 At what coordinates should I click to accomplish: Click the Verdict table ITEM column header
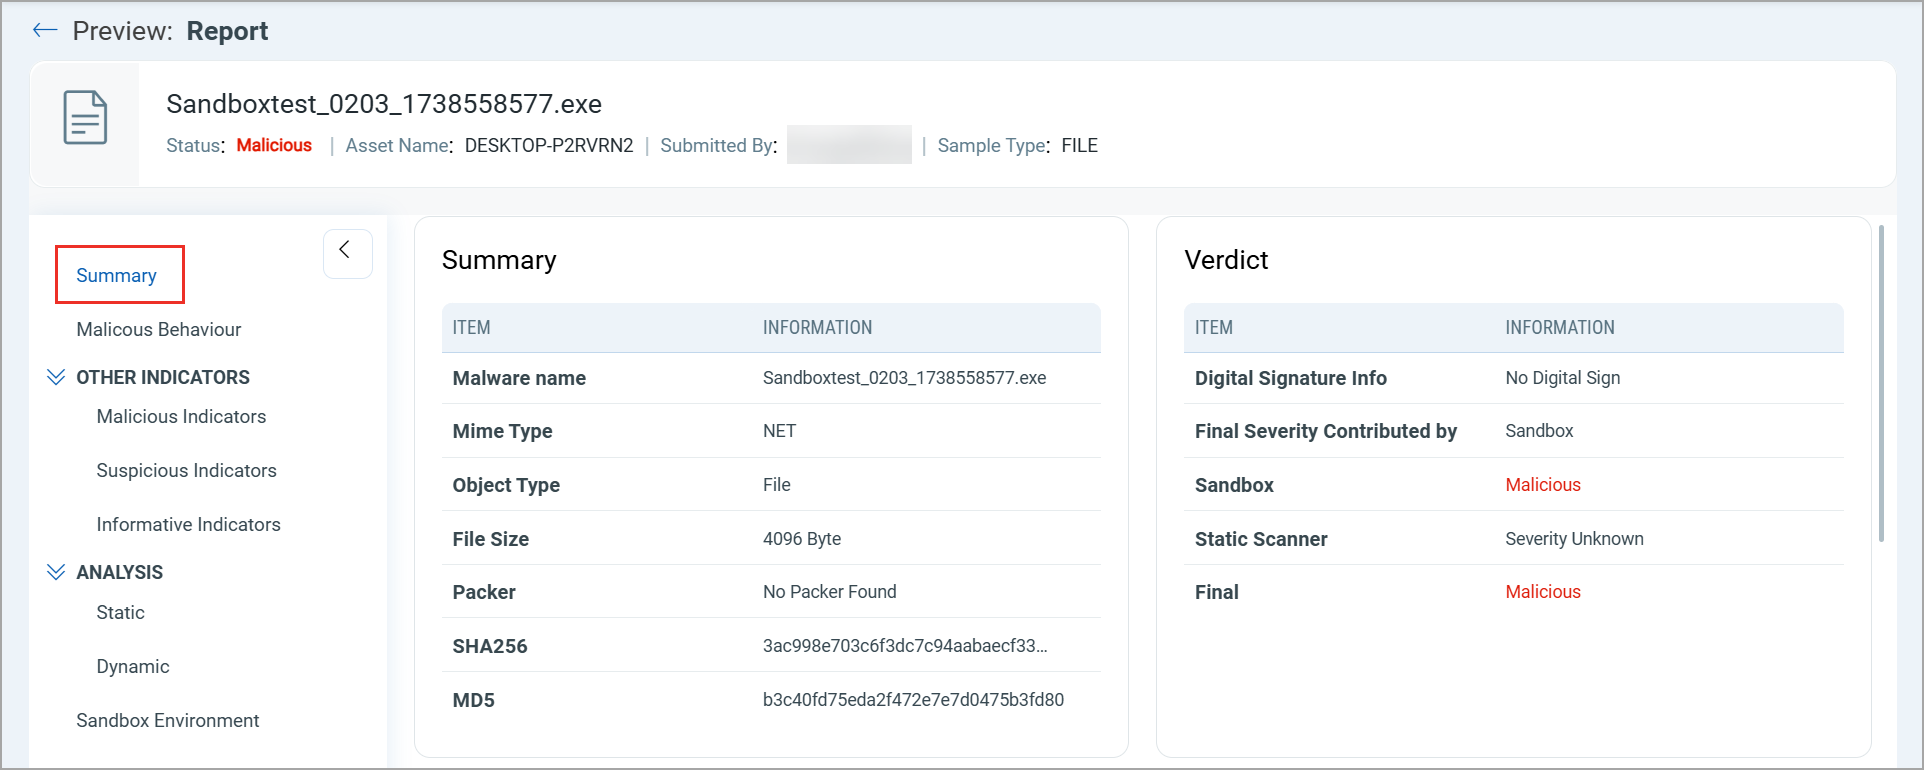1213,328
